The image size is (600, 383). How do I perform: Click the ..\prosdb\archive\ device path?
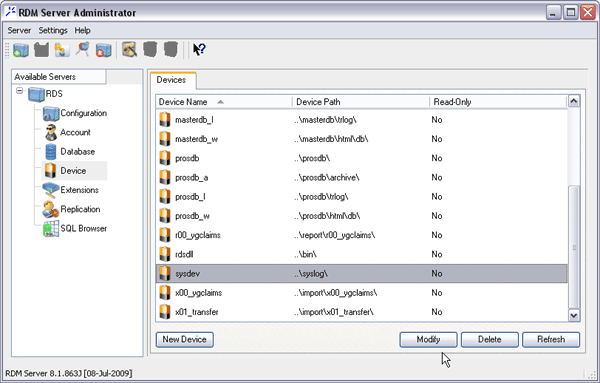coord(327,178)
